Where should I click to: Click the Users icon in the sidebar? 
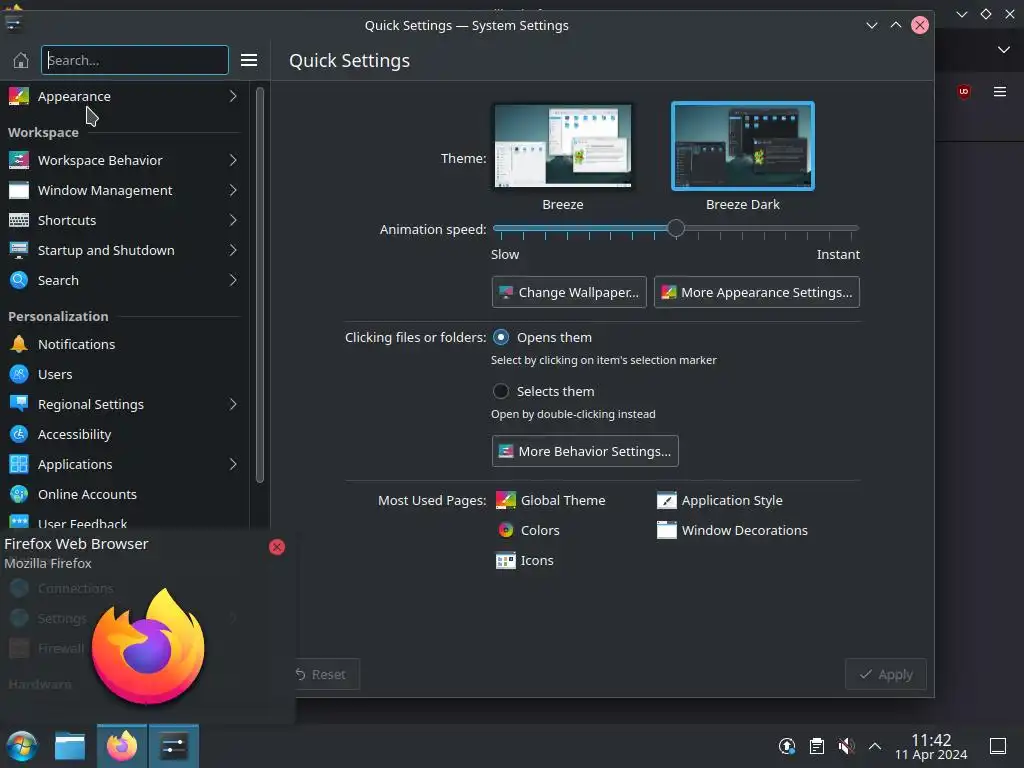(18, 374)
